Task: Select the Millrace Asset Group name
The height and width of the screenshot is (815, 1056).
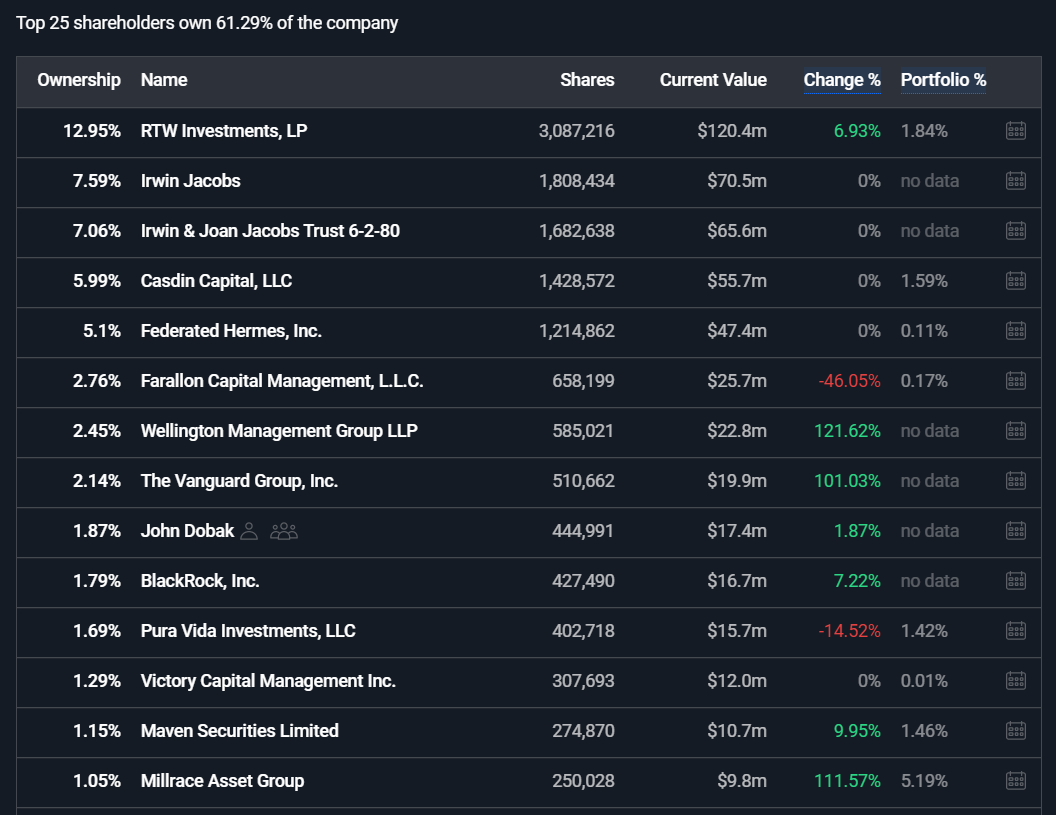Action: click(x=222, y=781)
